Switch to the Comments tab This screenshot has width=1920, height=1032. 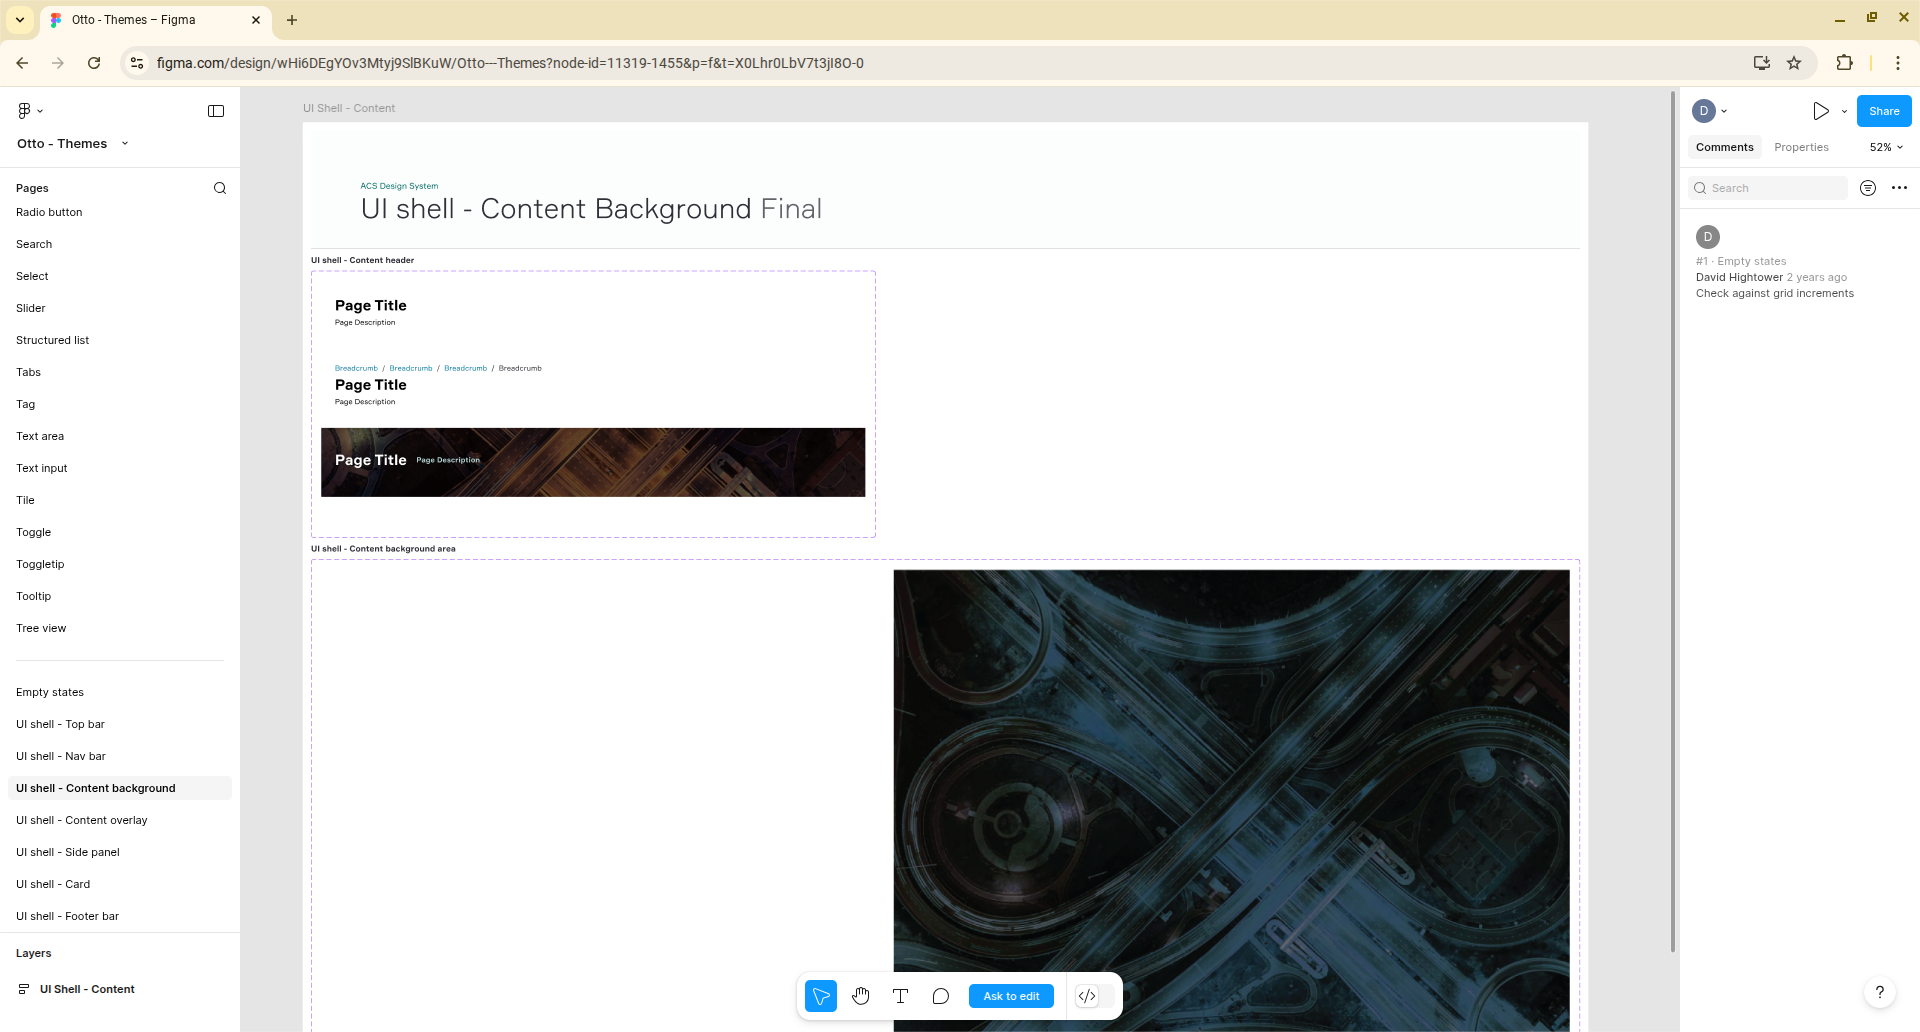point(1724,147)
